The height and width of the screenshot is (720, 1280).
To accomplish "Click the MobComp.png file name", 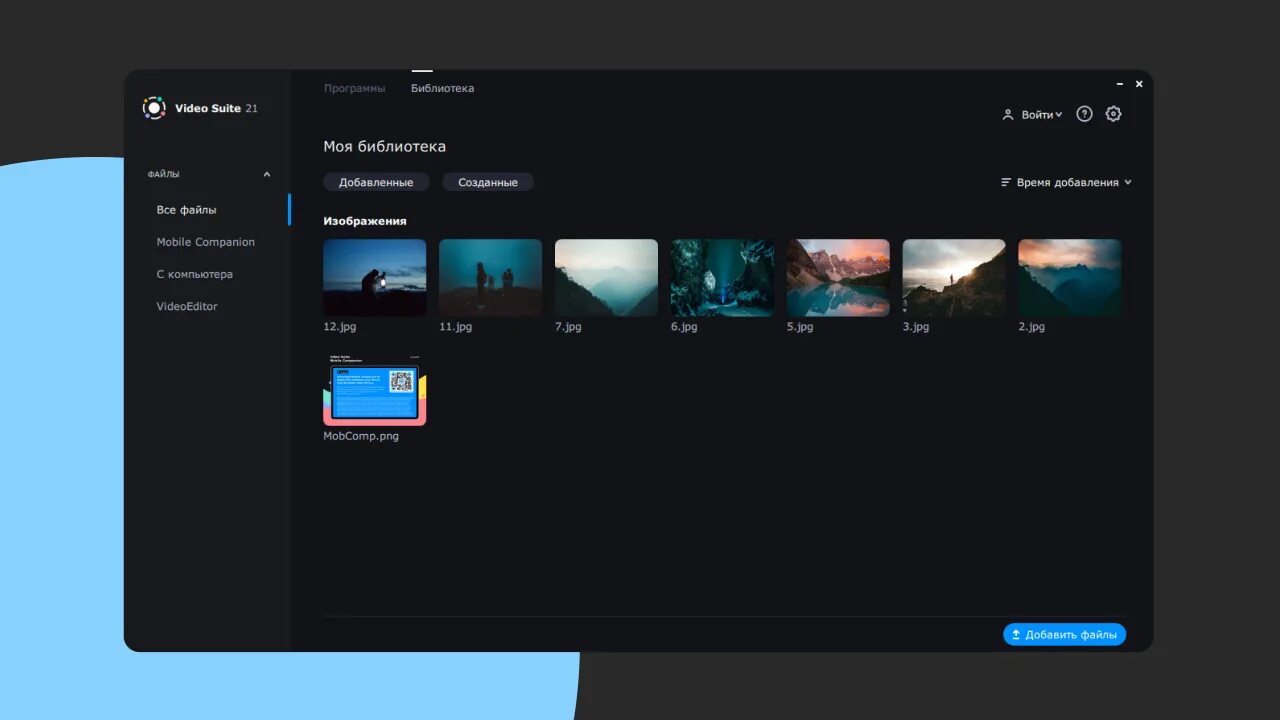I will pos(361,436).
